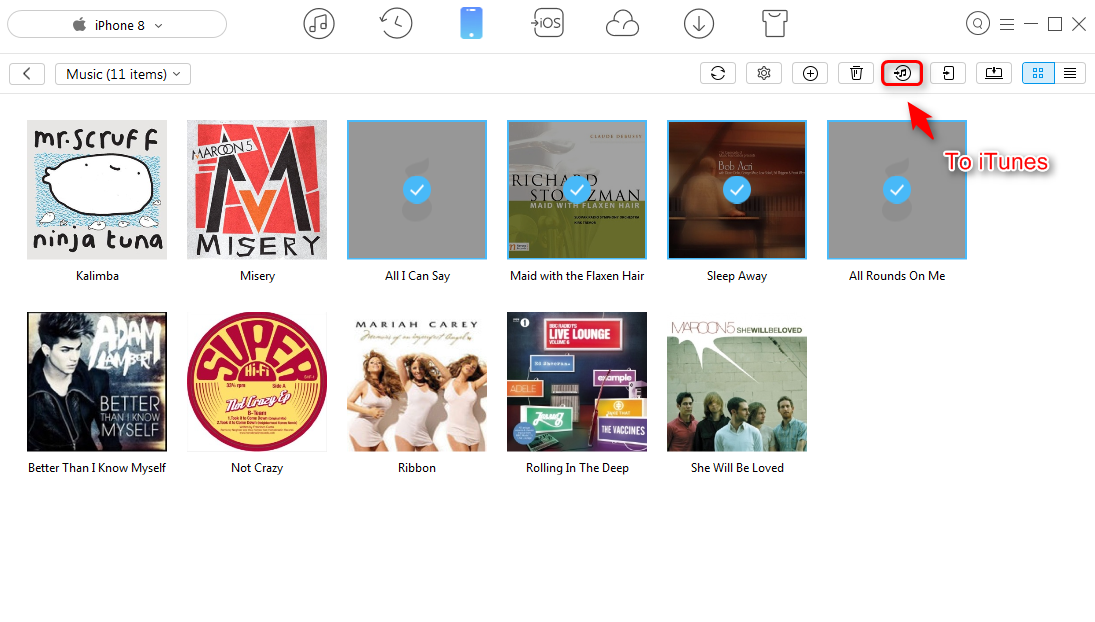This screenshot has height=622, width=1095.
Task: Select the Kalimba album cover
Action: click(97, 190)
